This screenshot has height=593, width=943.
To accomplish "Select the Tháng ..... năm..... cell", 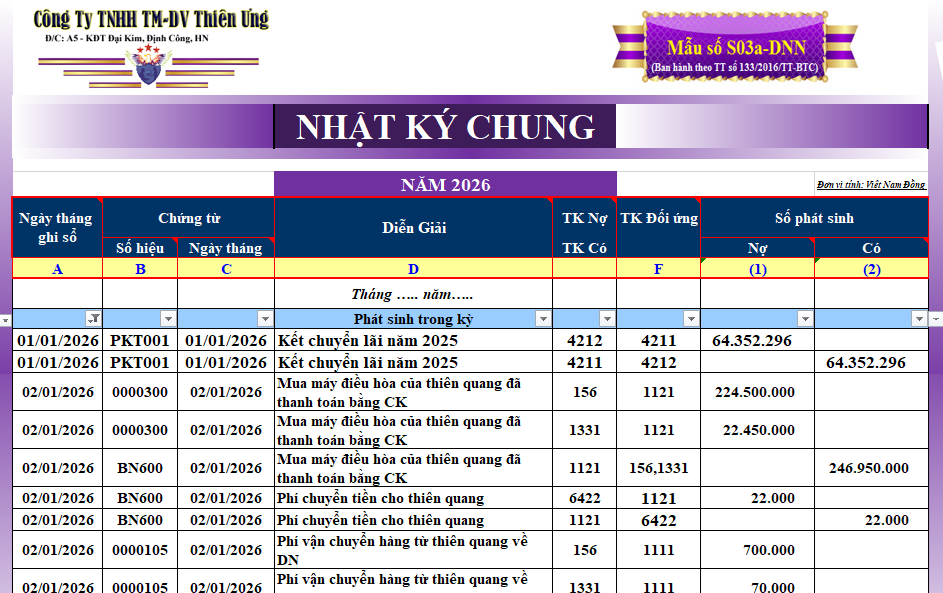I will (x=414, y=294).
